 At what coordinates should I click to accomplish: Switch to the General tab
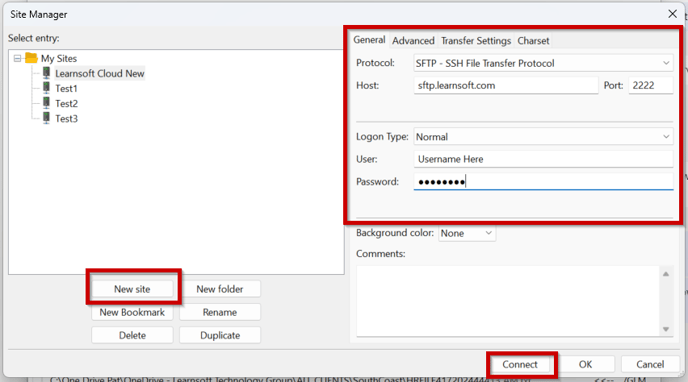coord(369,40)
